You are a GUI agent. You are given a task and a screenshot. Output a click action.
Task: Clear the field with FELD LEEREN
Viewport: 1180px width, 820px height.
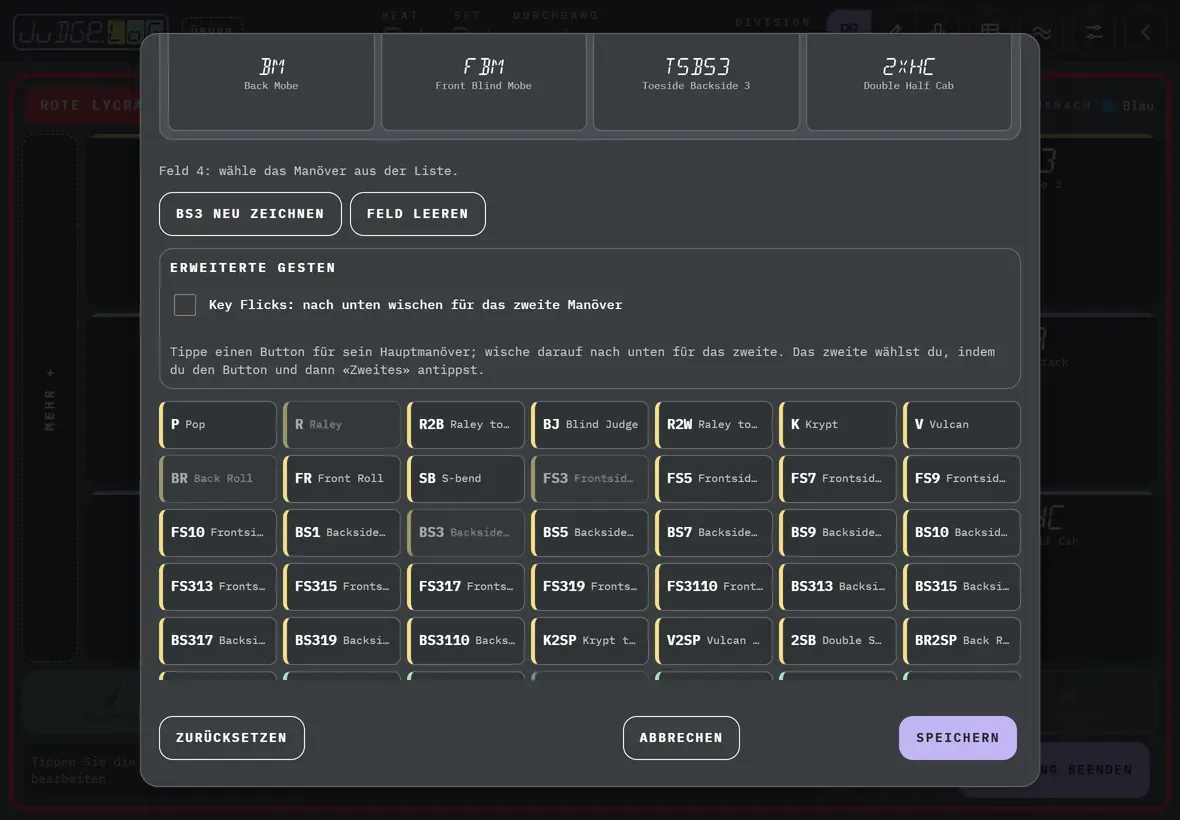coord(418,214)
